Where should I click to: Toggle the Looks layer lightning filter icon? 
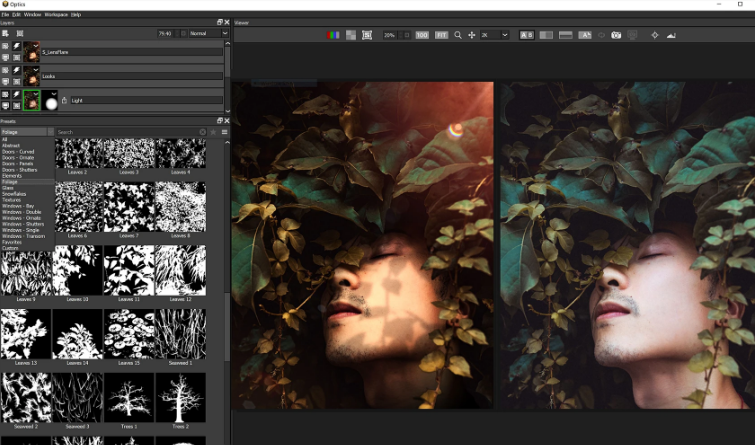tap(16, 70)
